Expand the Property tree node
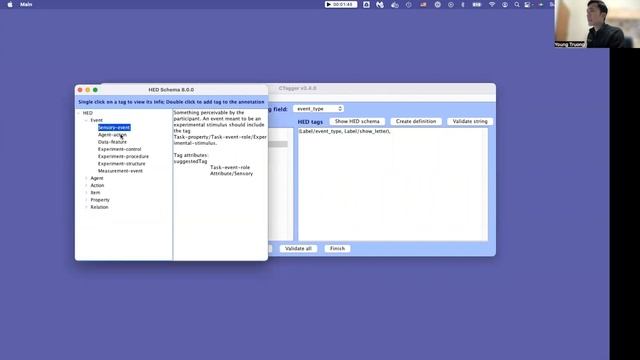The height and width of the screenshot is (360, 640). pos(86,200)
